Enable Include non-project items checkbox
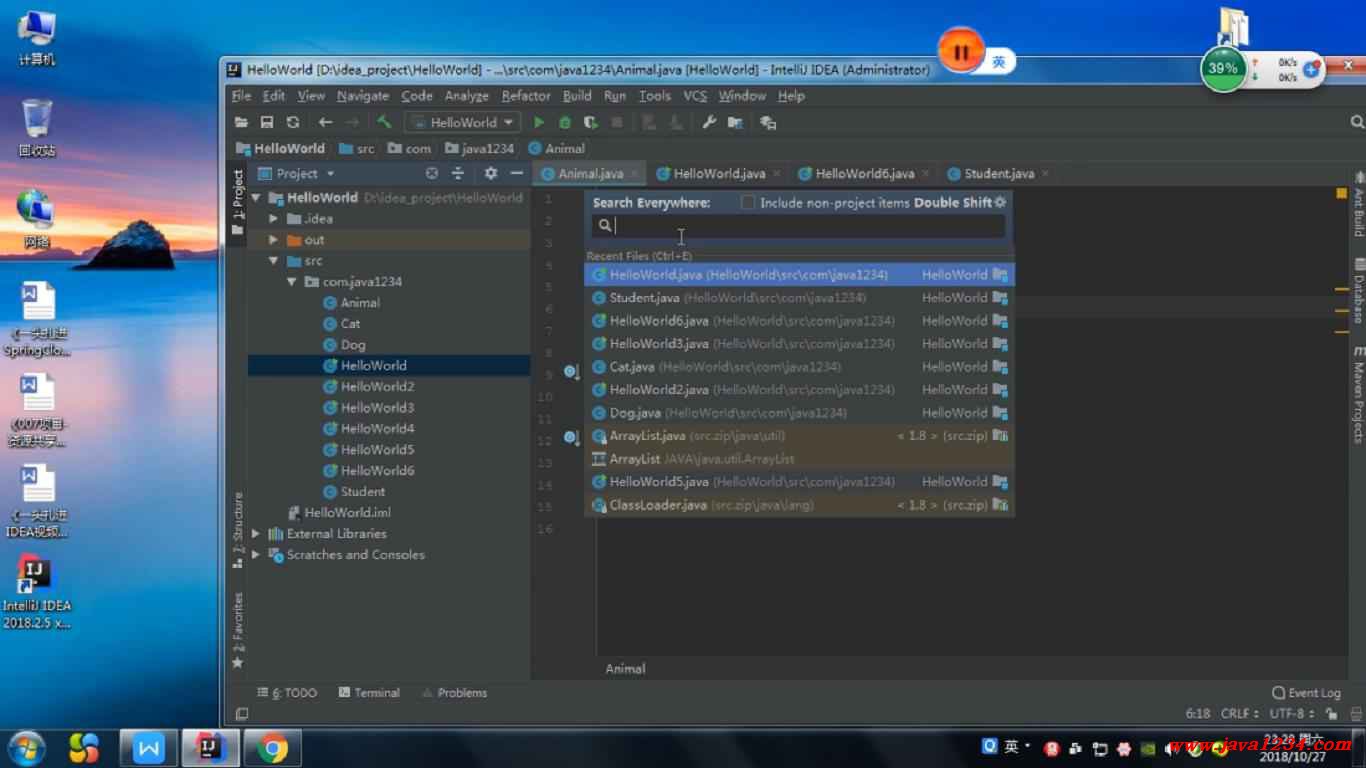 click(x=748, y=202)
